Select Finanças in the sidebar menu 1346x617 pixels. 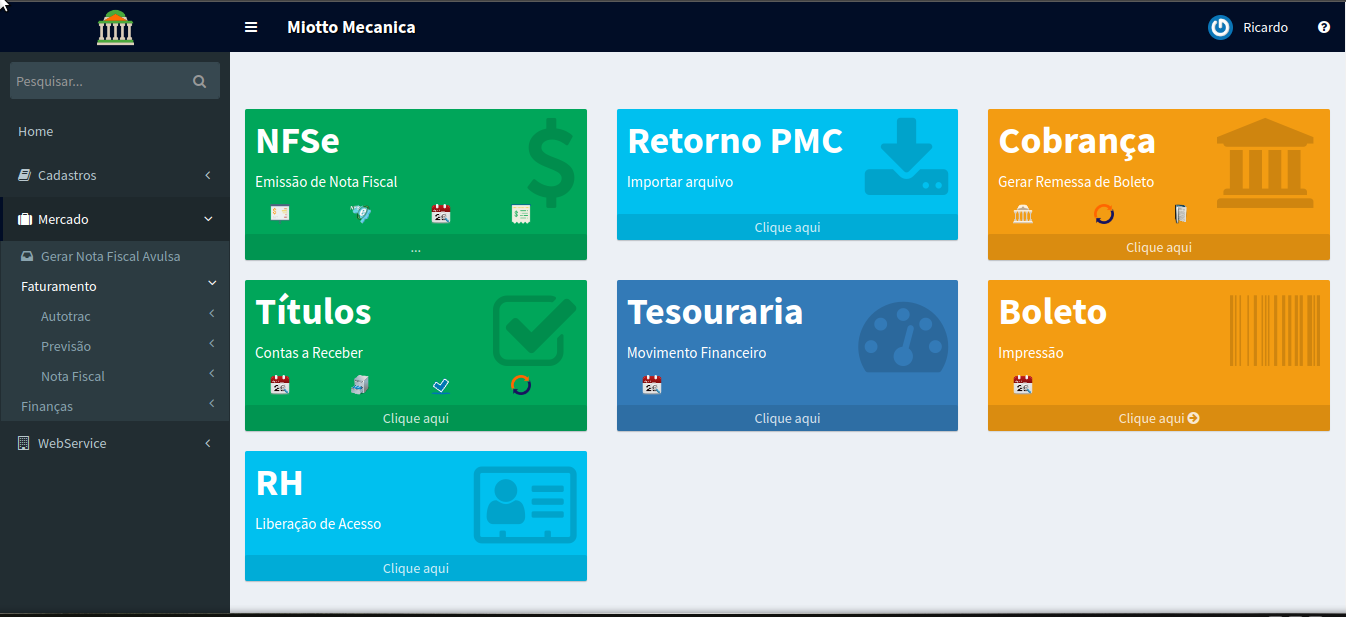[x=115, y=406]
